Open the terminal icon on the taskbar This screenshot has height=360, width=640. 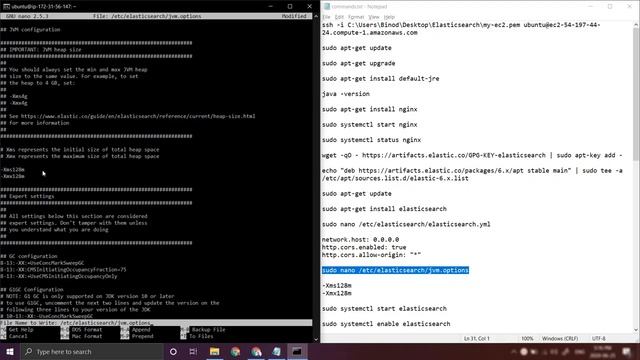click(297, 351)
